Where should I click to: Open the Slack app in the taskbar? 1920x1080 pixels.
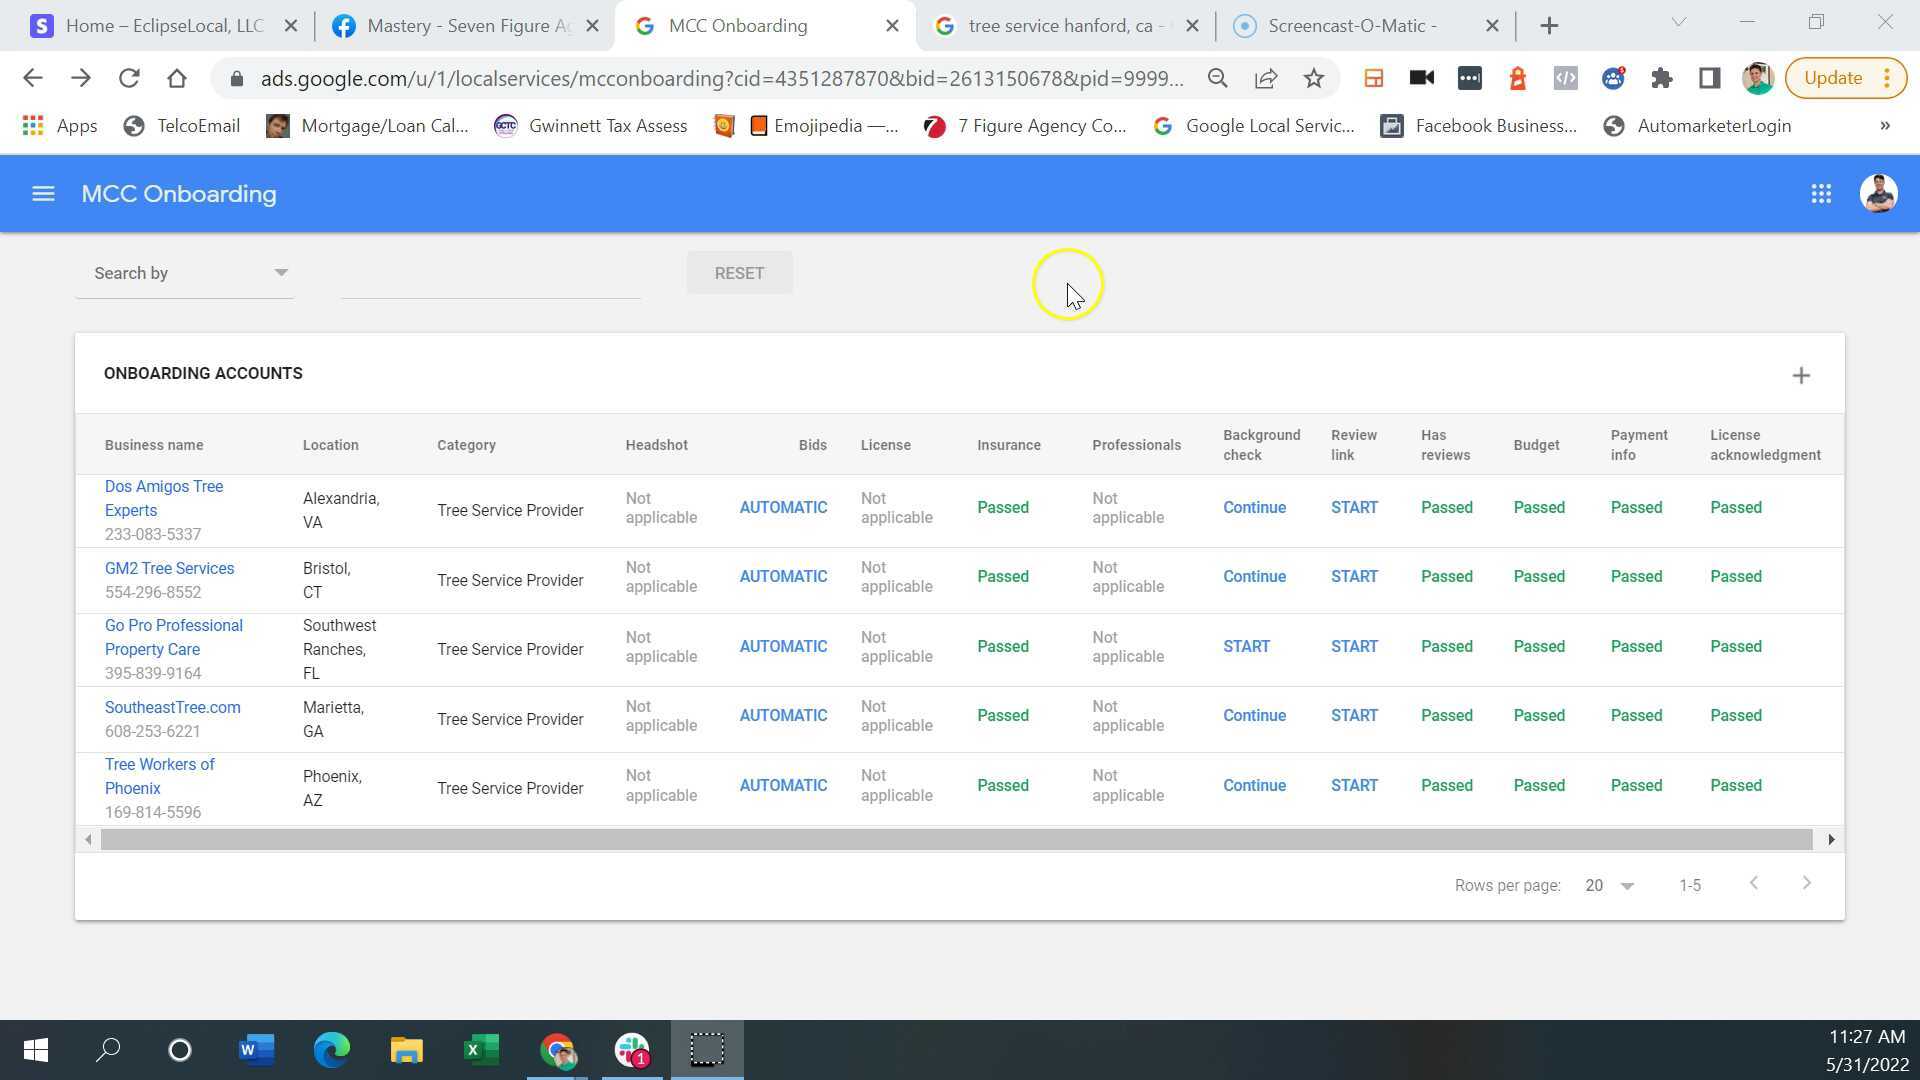(632, 1050)
